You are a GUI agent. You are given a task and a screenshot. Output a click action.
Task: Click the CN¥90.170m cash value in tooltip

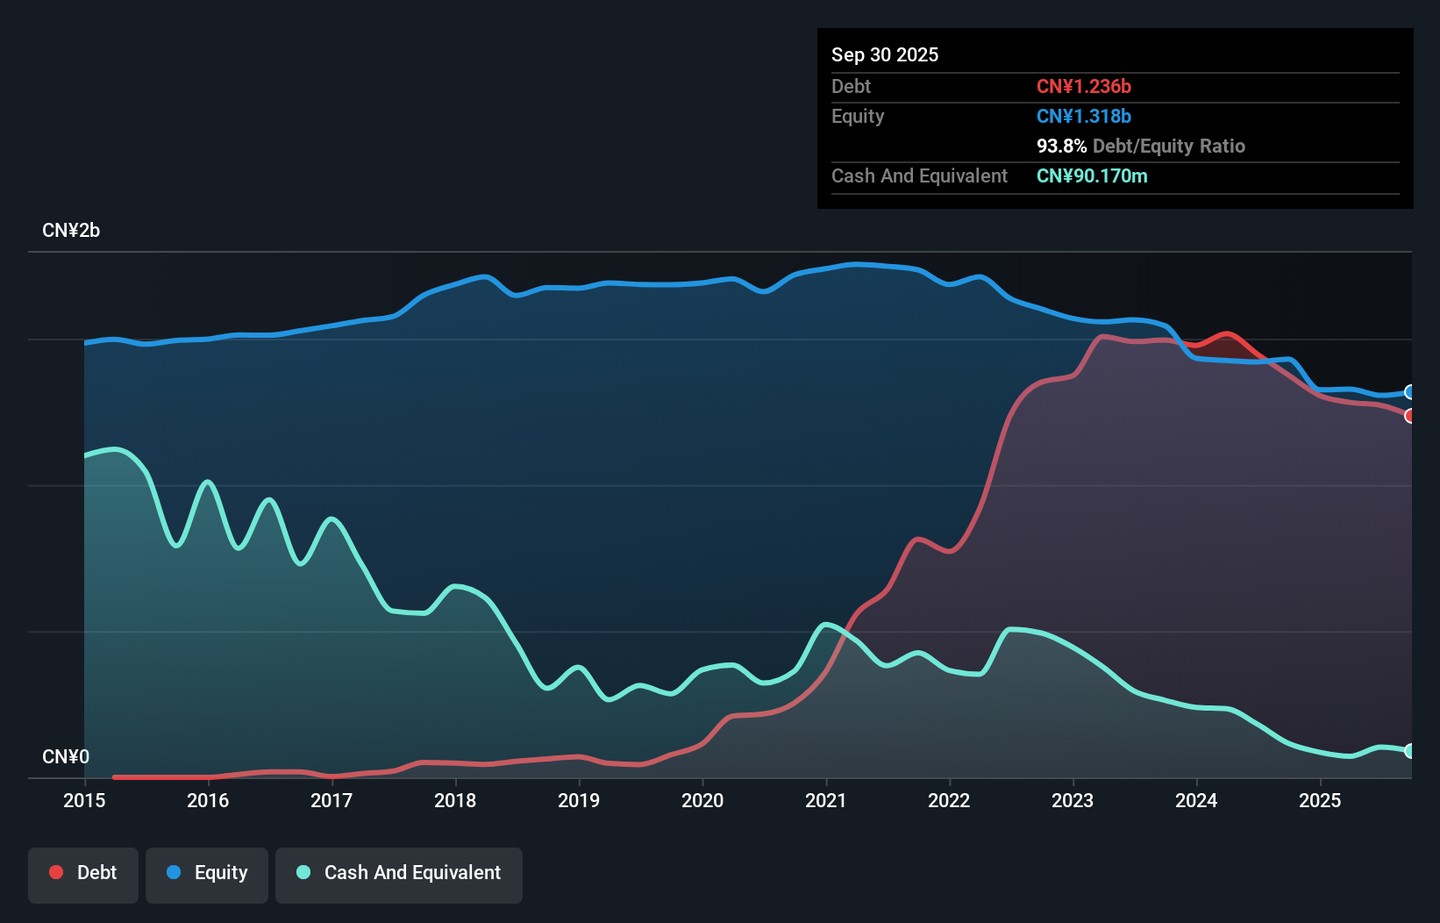[x=1091, y=176]
